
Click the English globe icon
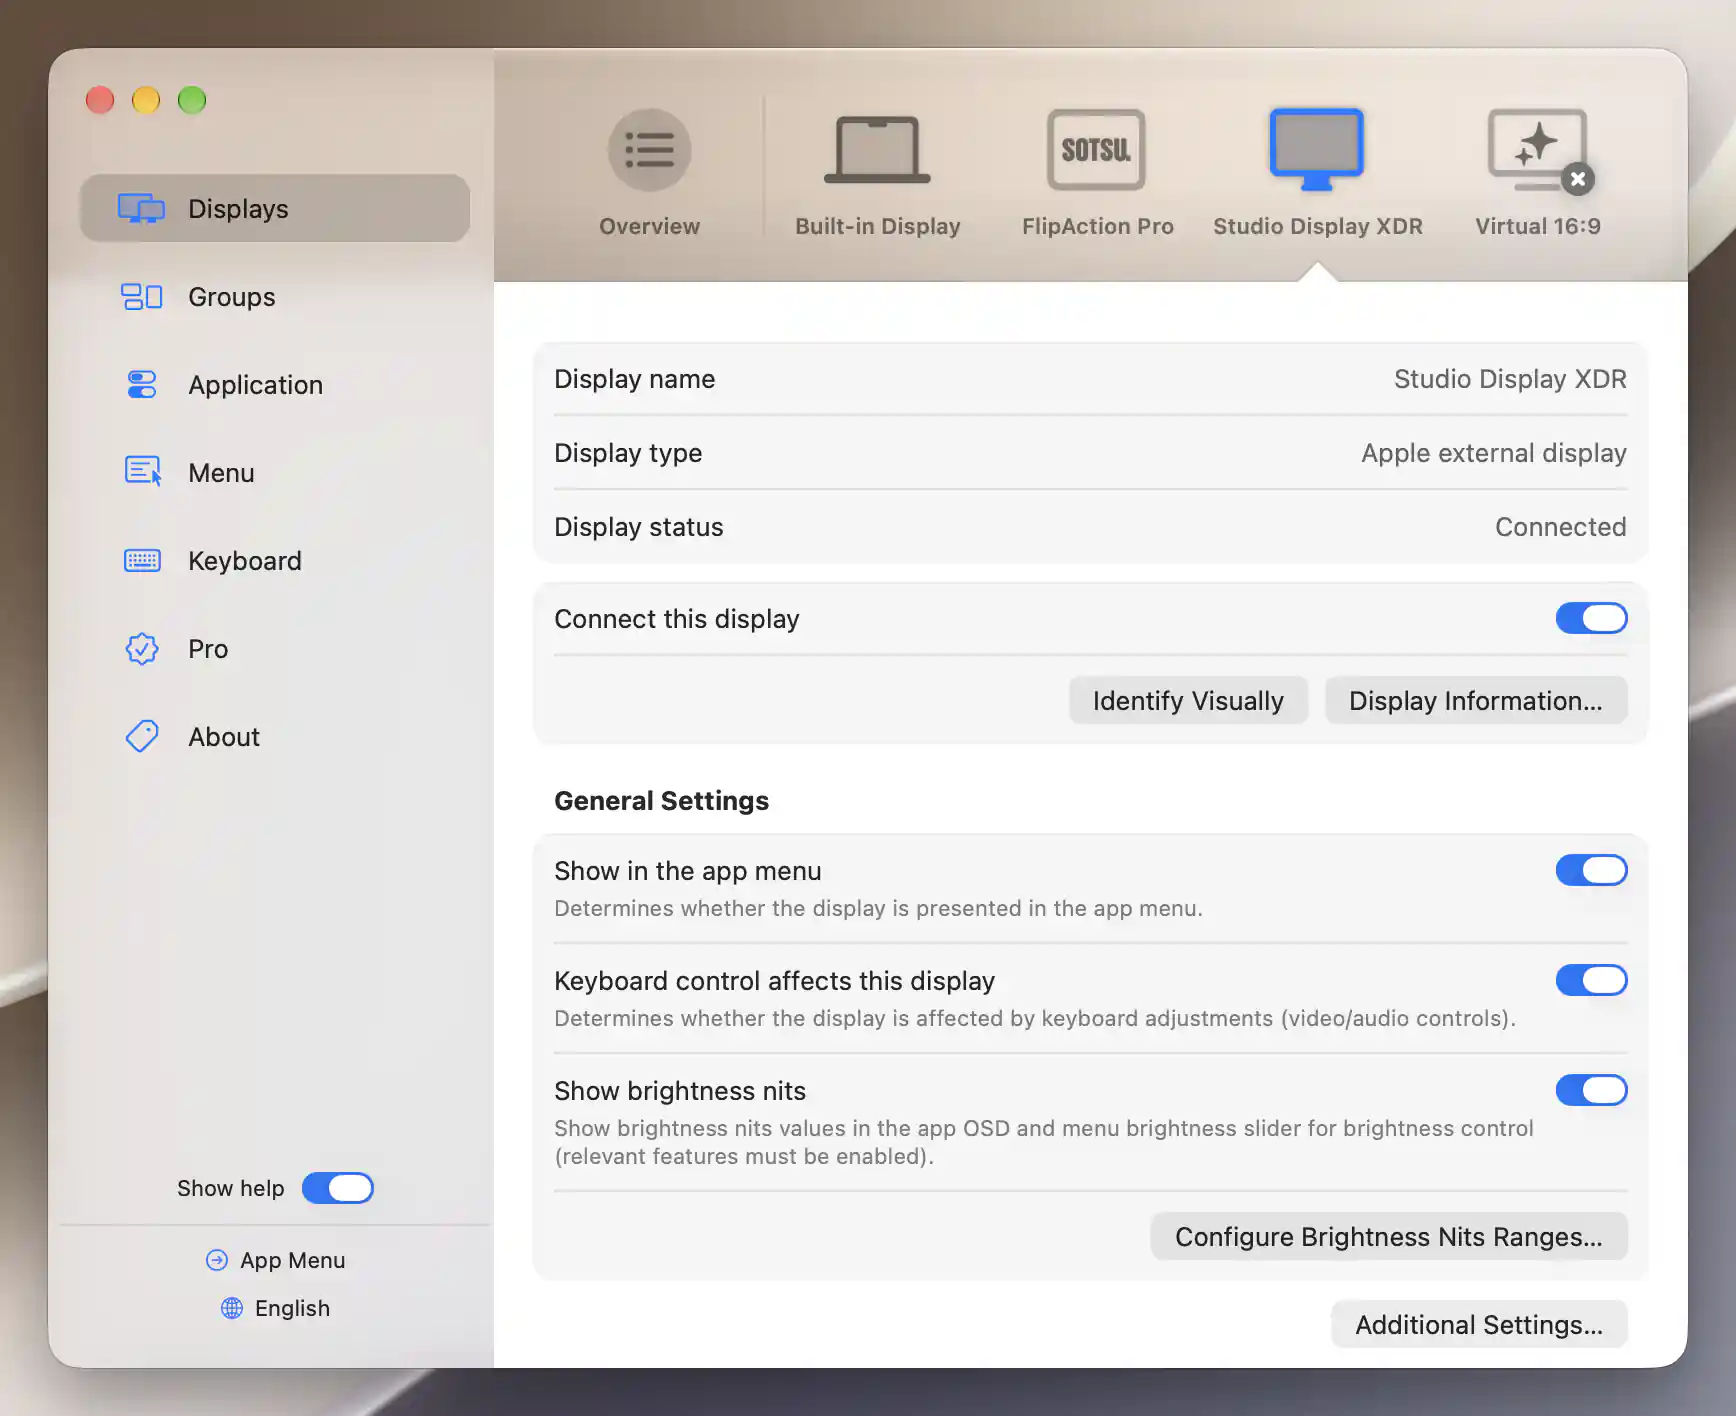pos(232,1308)
